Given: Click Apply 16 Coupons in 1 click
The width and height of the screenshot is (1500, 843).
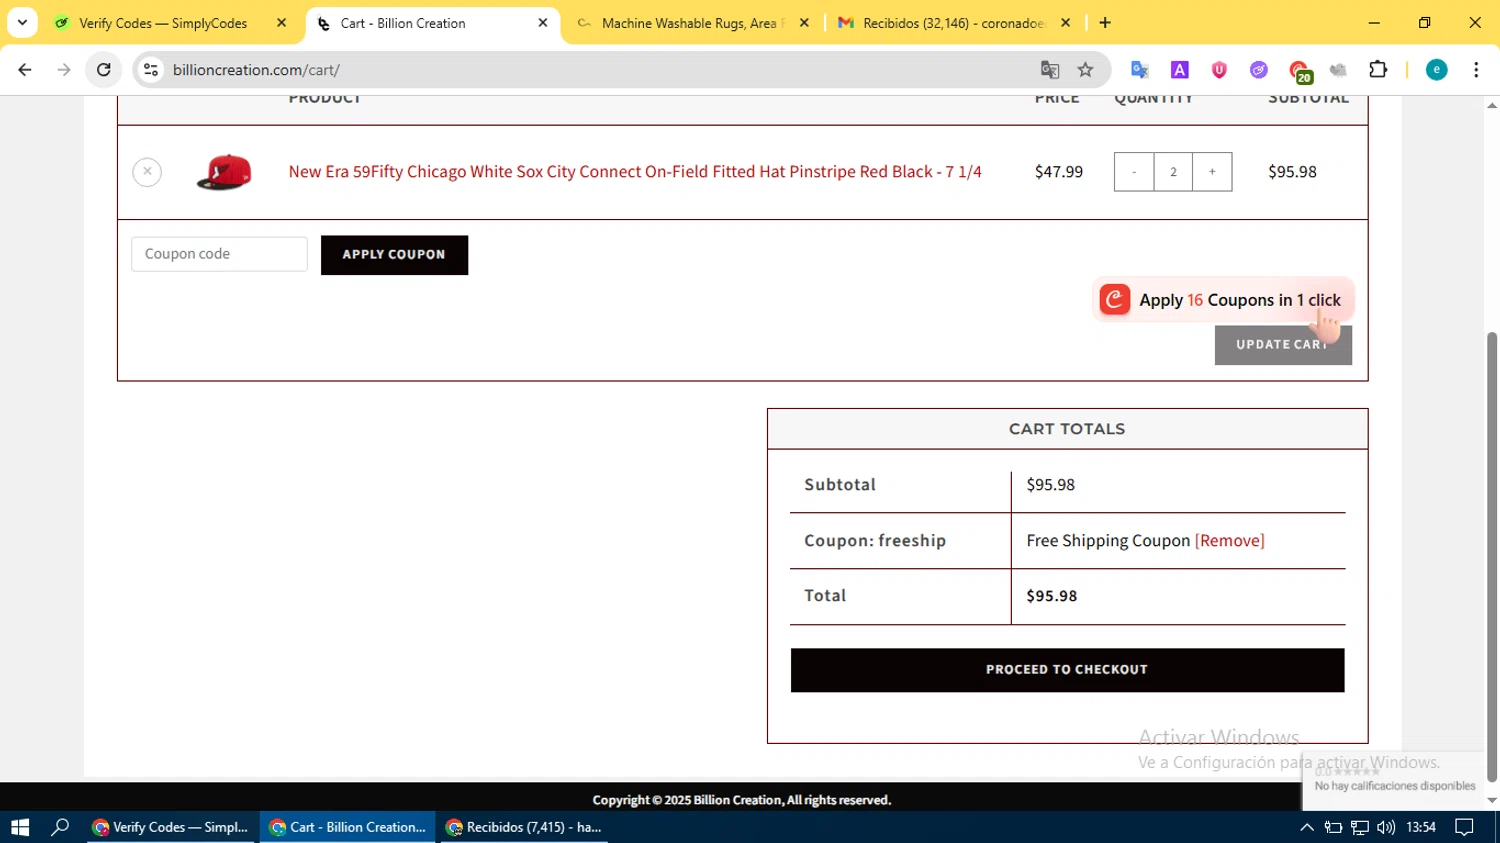Looking at the screenshot, I should tap(1223, 300).
